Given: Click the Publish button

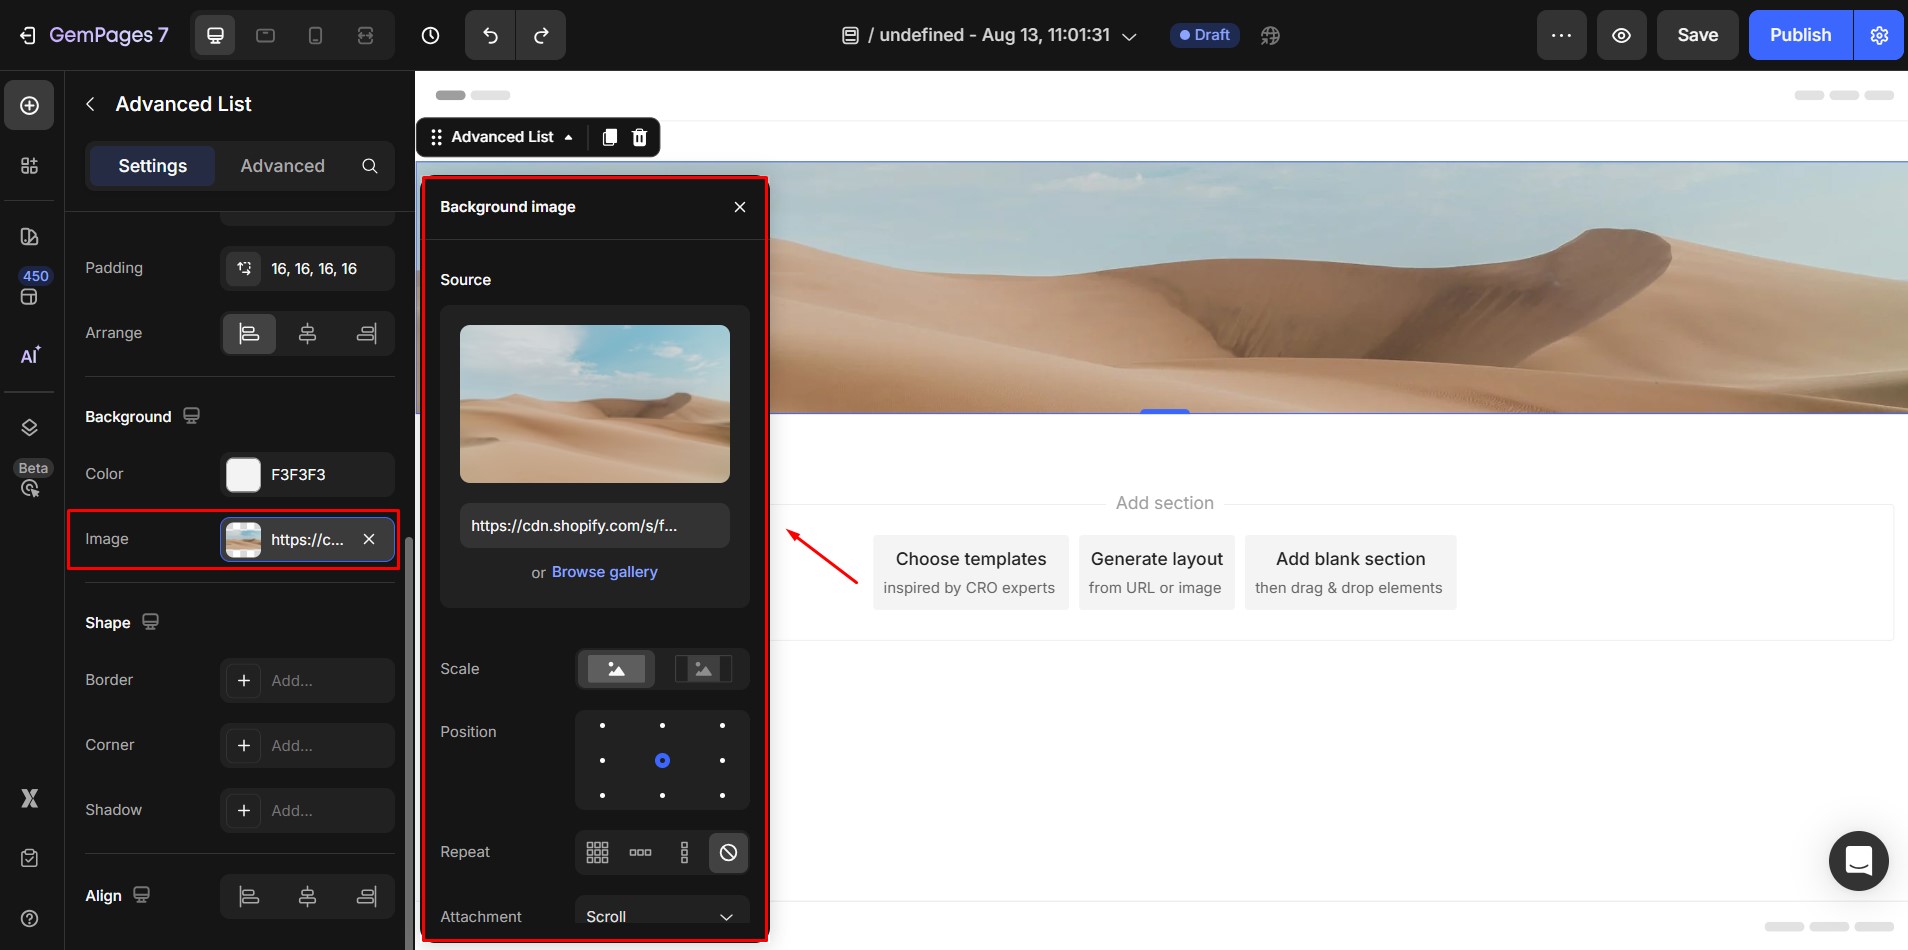Looking at the screenshot, I should point(1800,35).
